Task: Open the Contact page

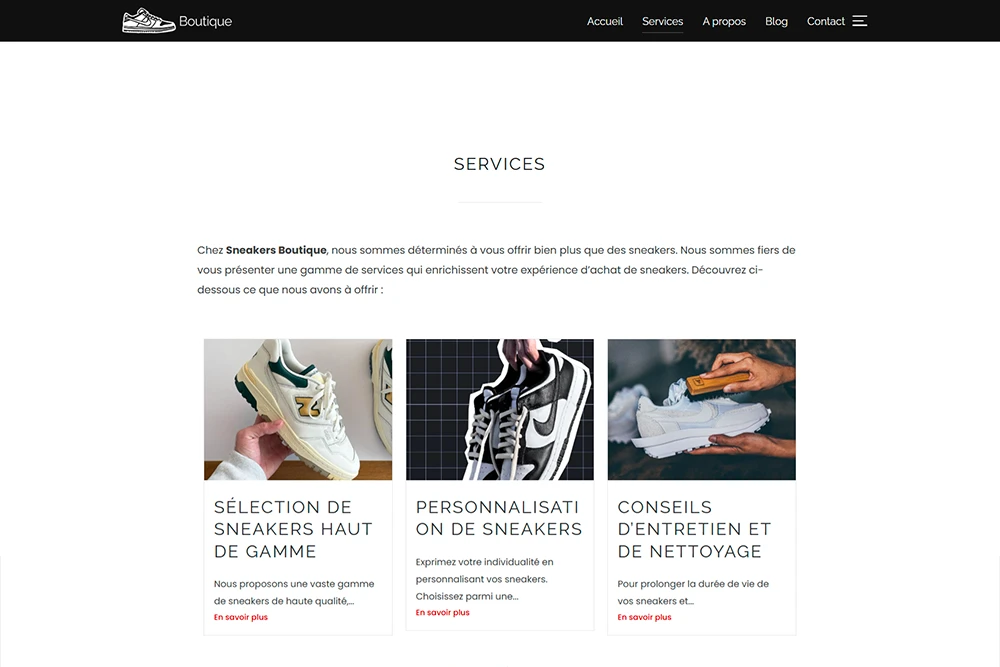Action: pyautogui.click(x=825, y=21)
